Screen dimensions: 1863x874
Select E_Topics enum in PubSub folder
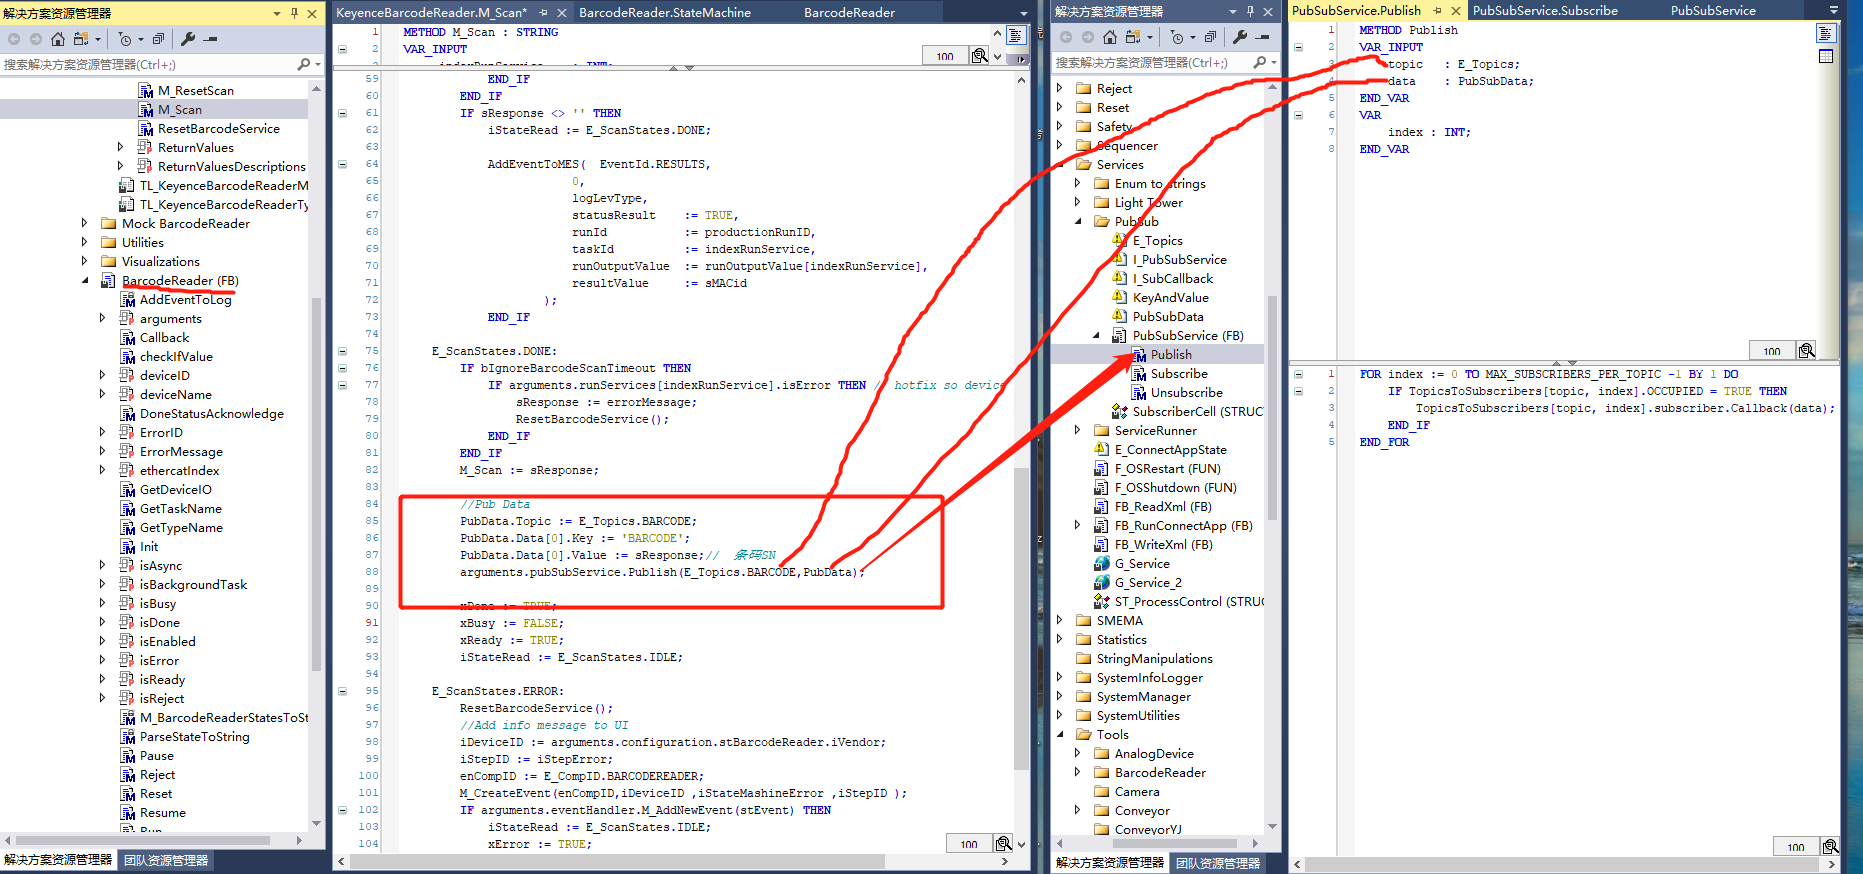click(x=1157, y=241)
